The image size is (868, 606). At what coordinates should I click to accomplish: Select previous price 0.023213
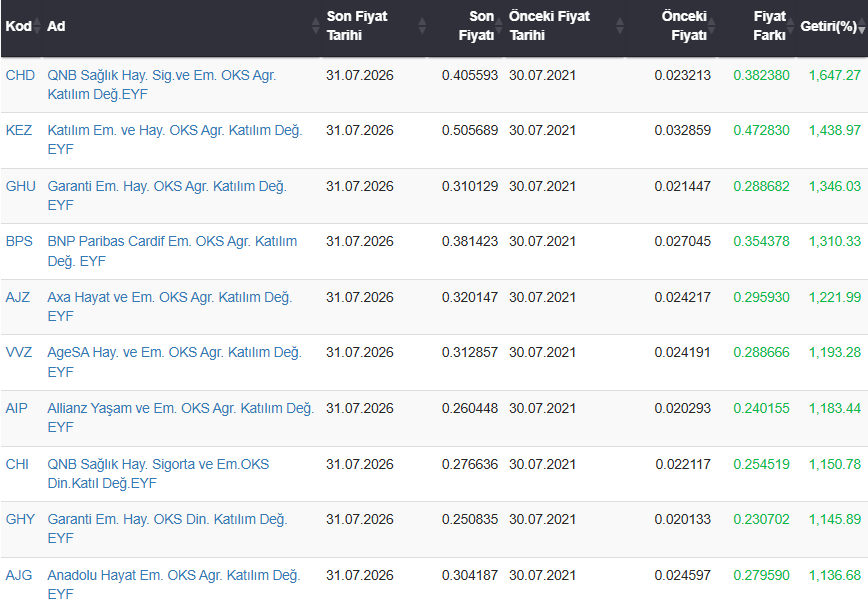point(683,75)
